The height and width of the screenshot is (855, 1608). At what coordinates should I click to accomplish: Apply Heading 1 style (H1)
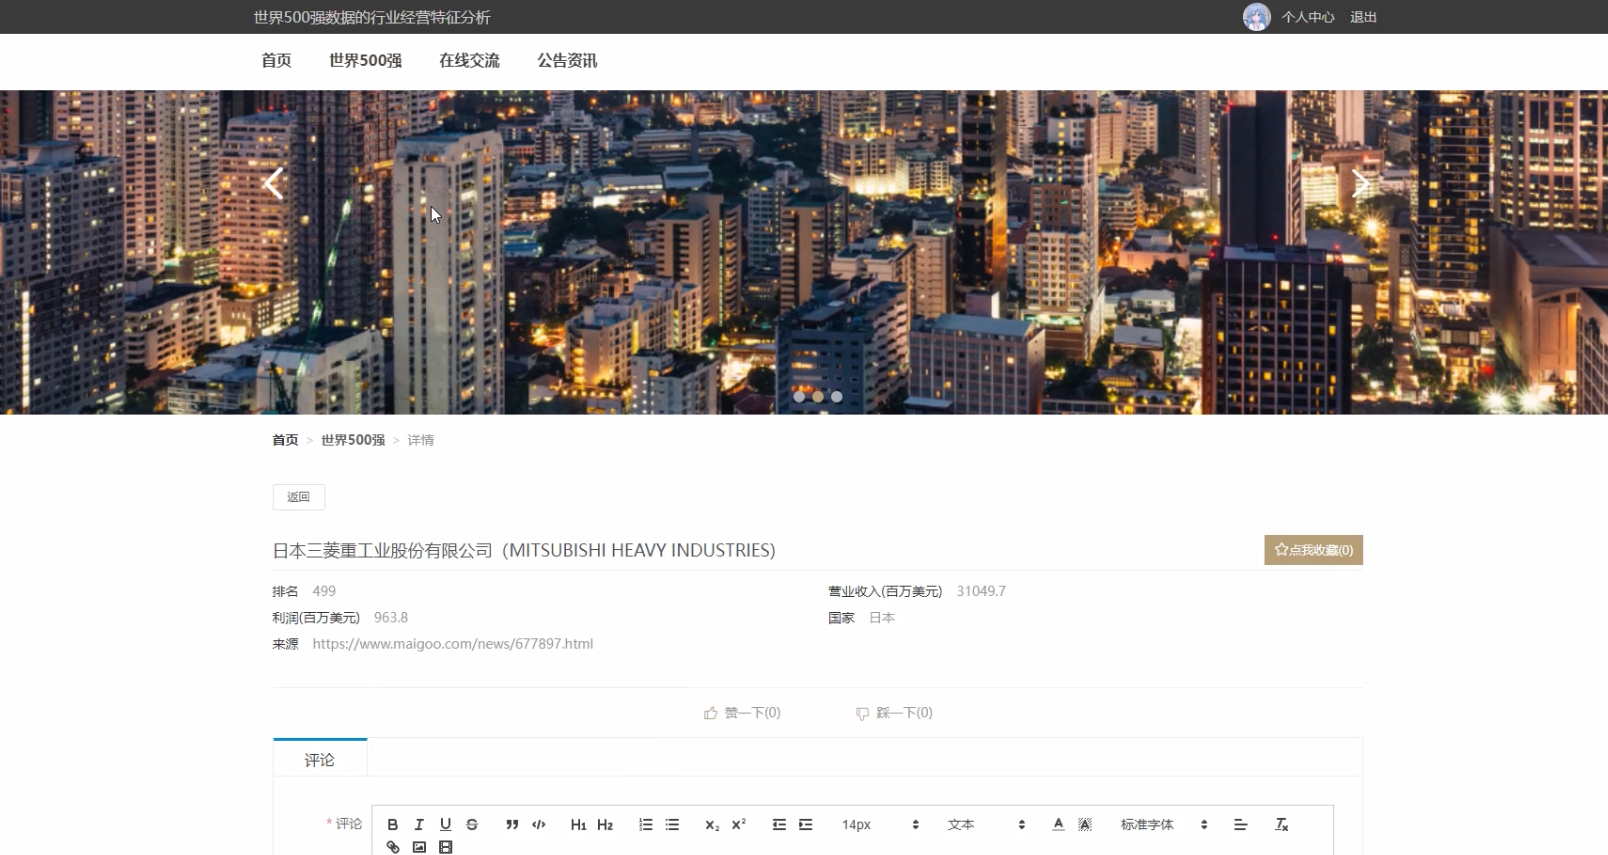pyautogui.click(x=578, y=825)
